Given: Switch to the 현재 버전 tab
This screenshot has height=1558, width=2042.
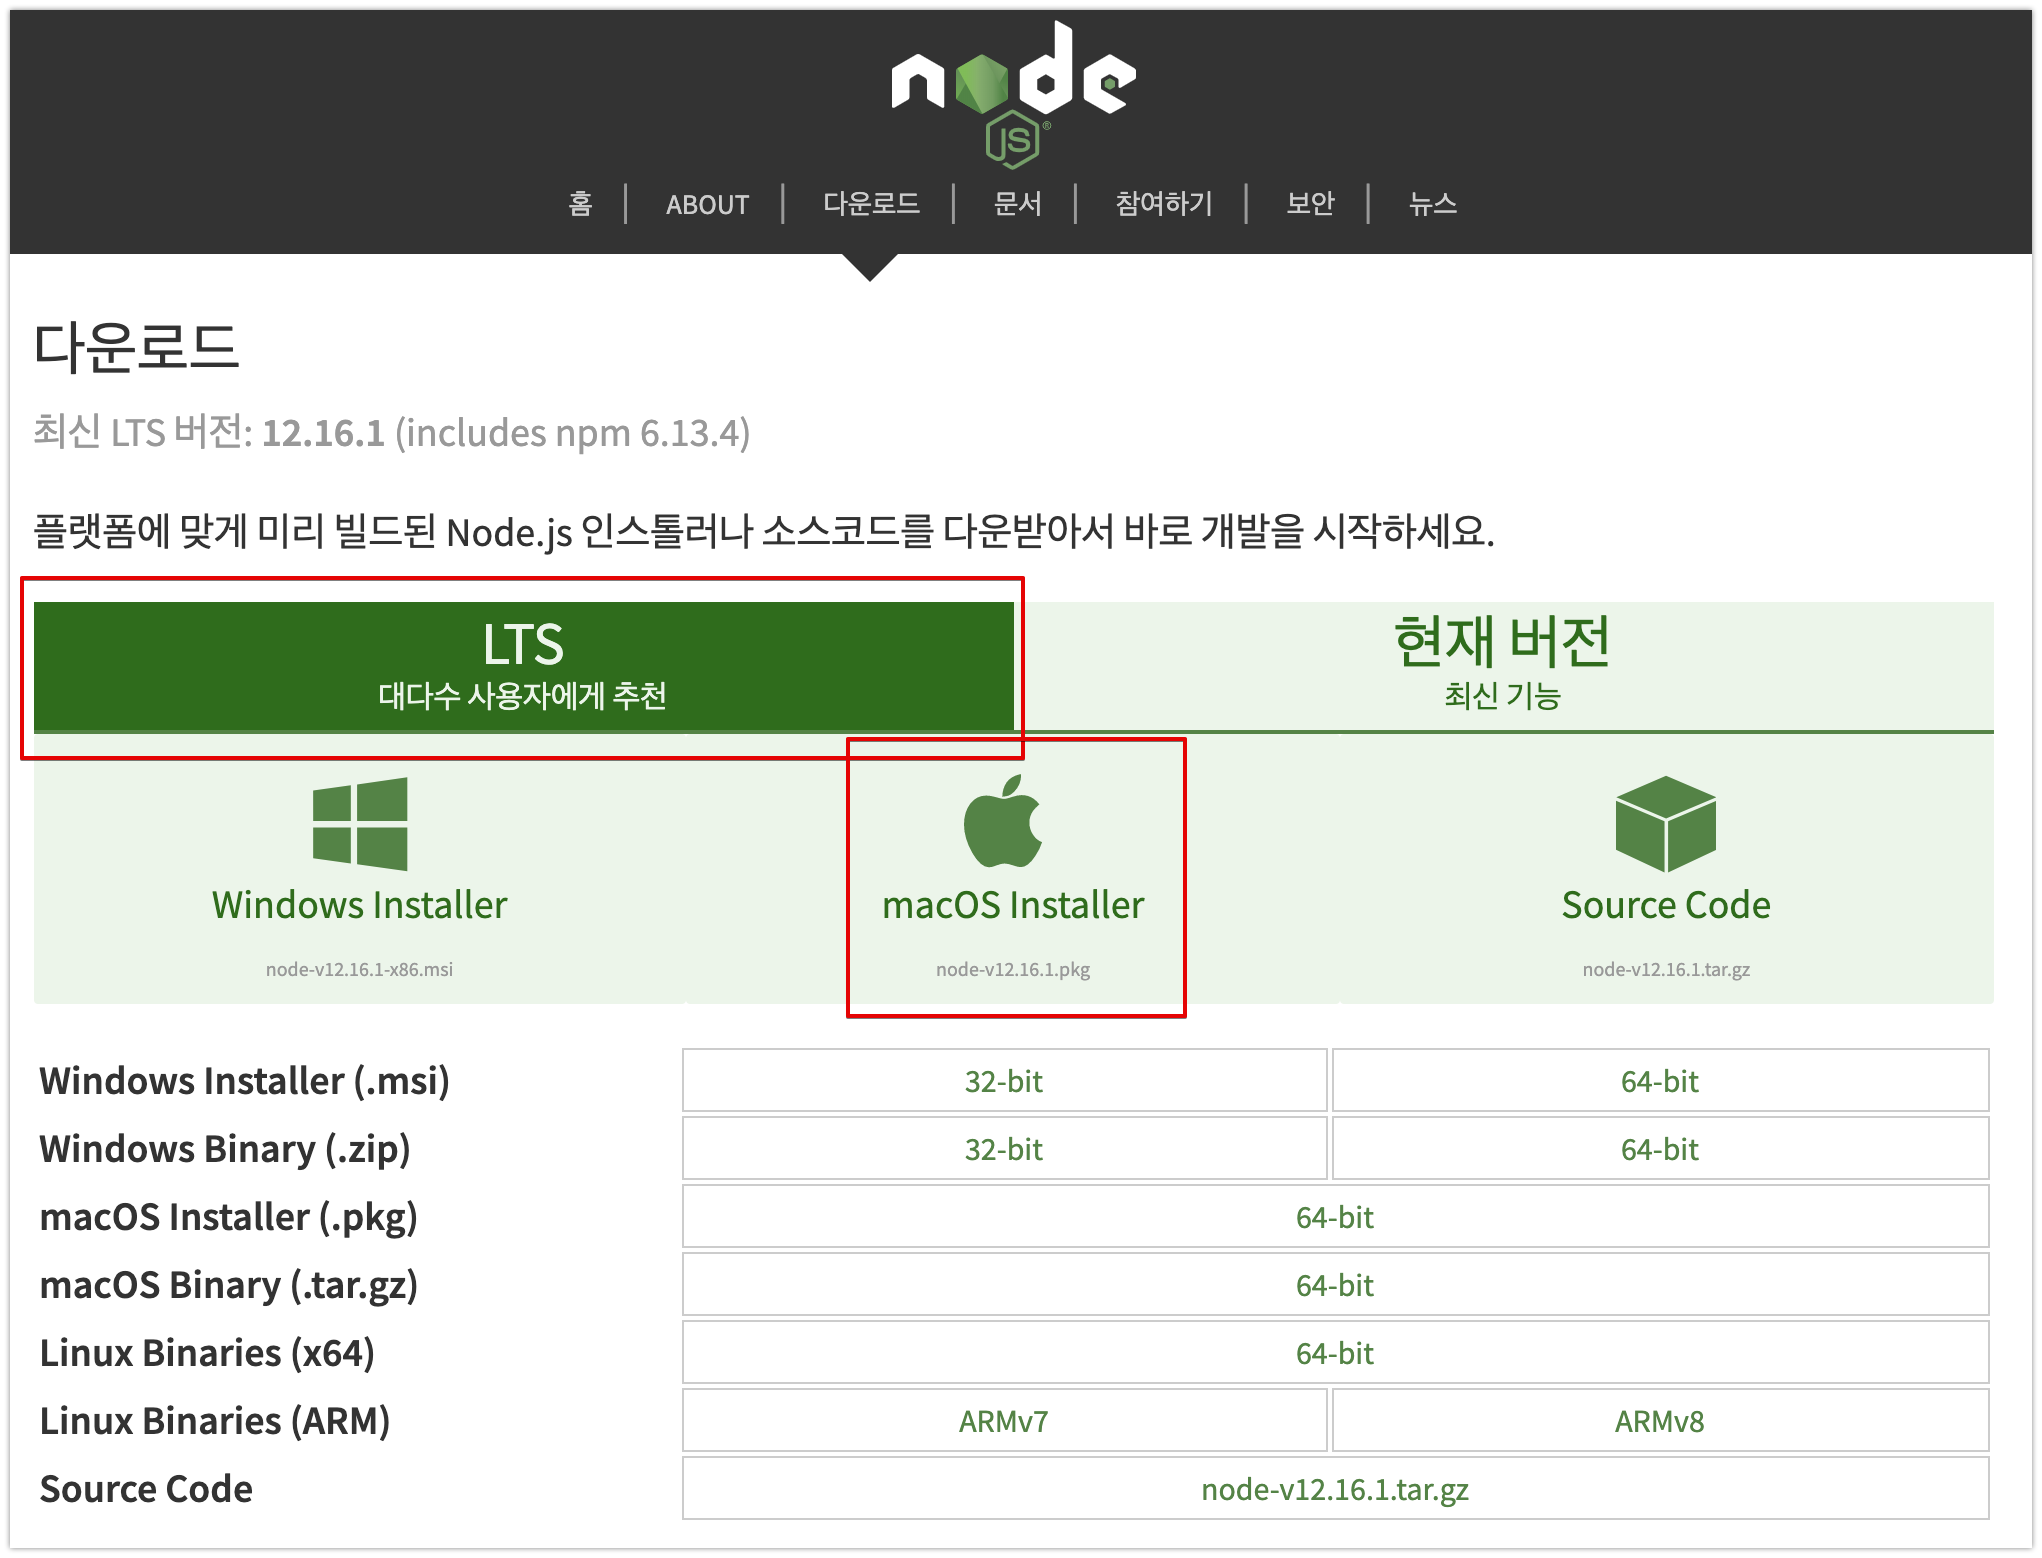Looking at the screenshot, I should [1502, 666].
